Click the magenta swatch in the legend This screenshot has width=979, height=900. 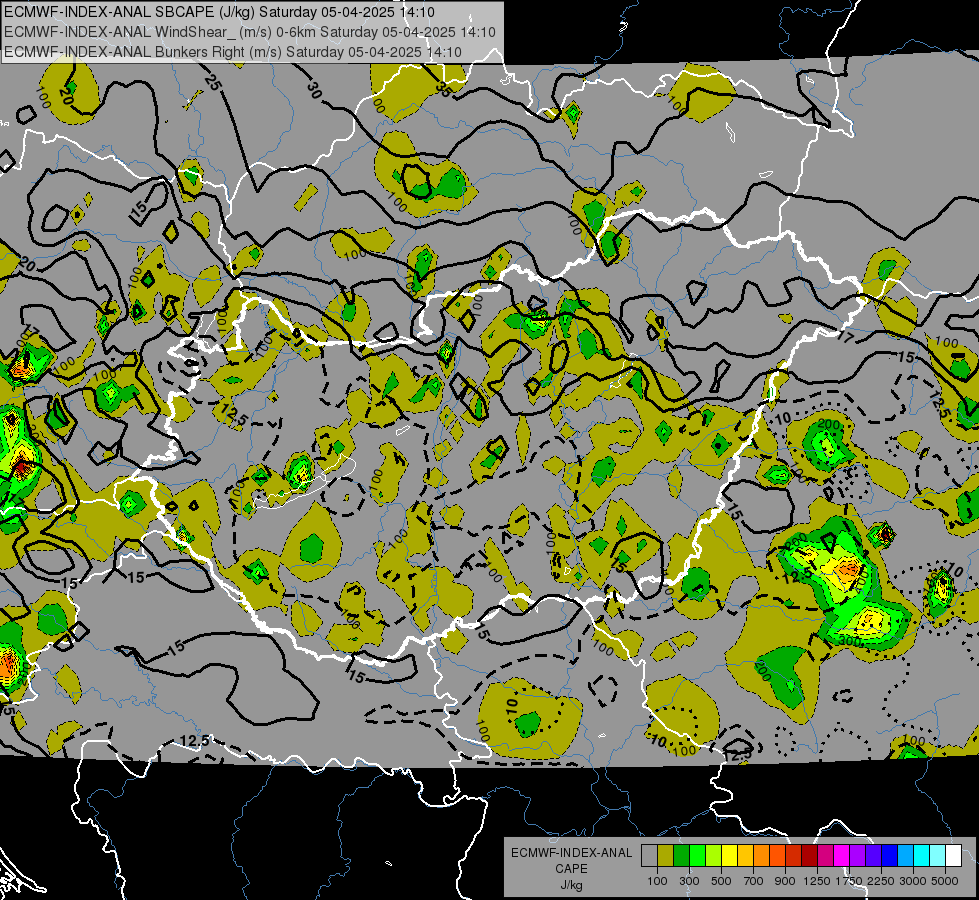coord(842,856)
